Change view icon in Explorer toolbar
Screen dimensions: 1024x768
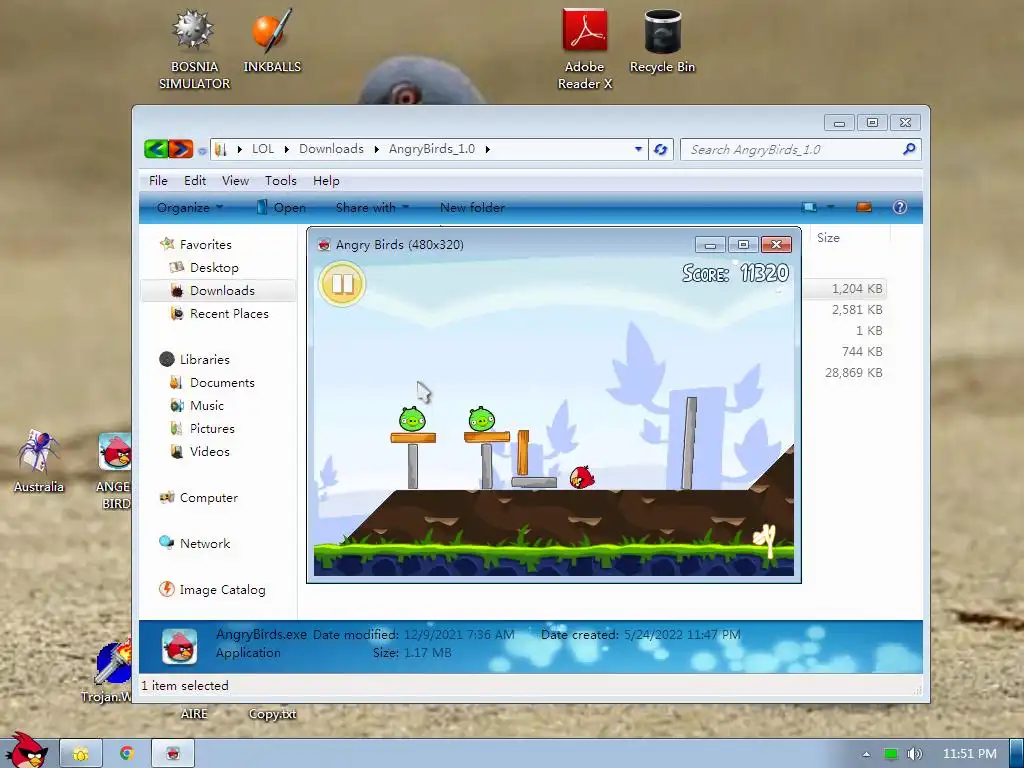click(809, 207)
